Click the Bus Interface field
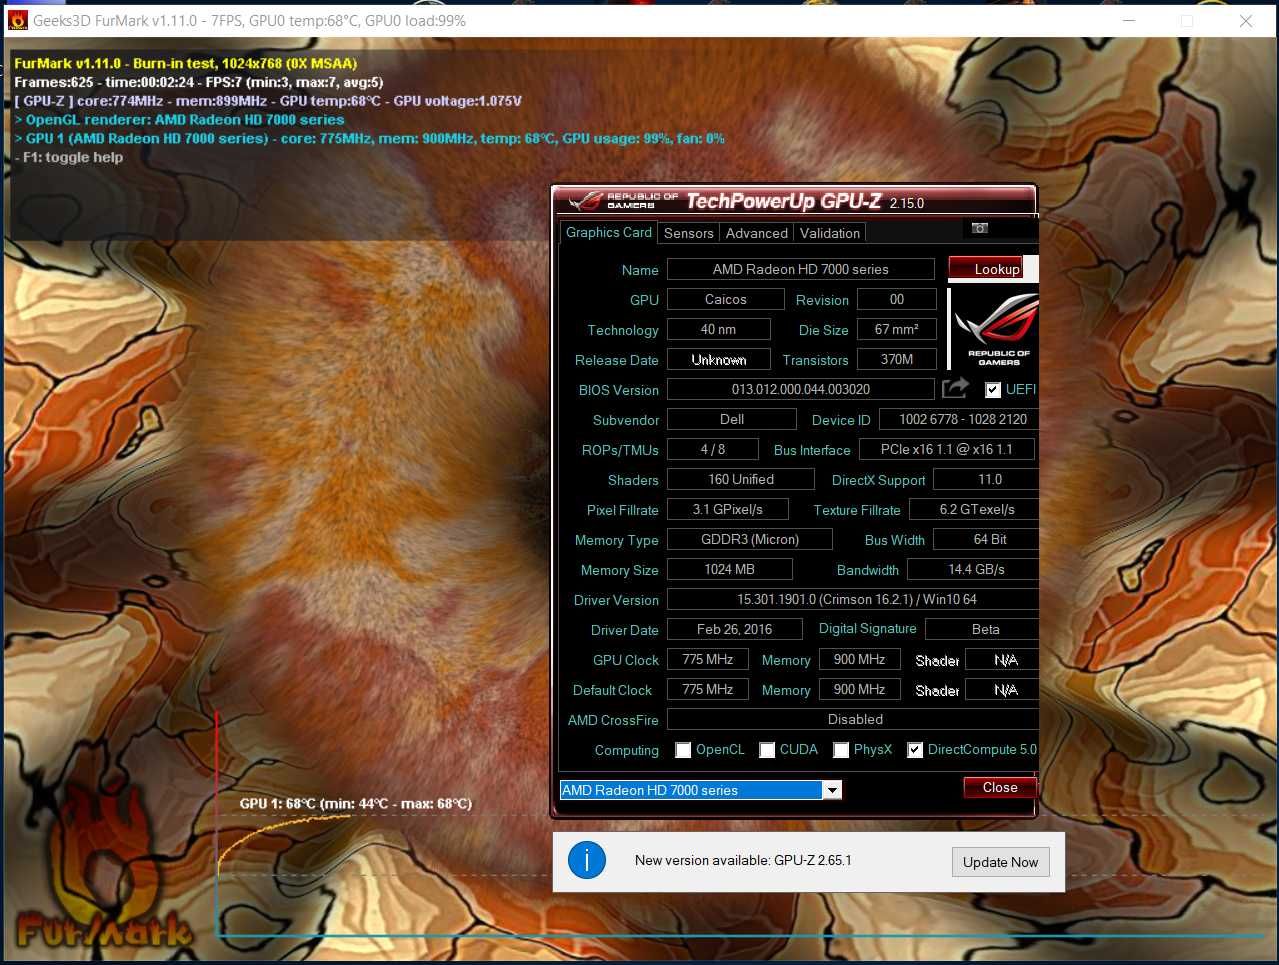 947,449
